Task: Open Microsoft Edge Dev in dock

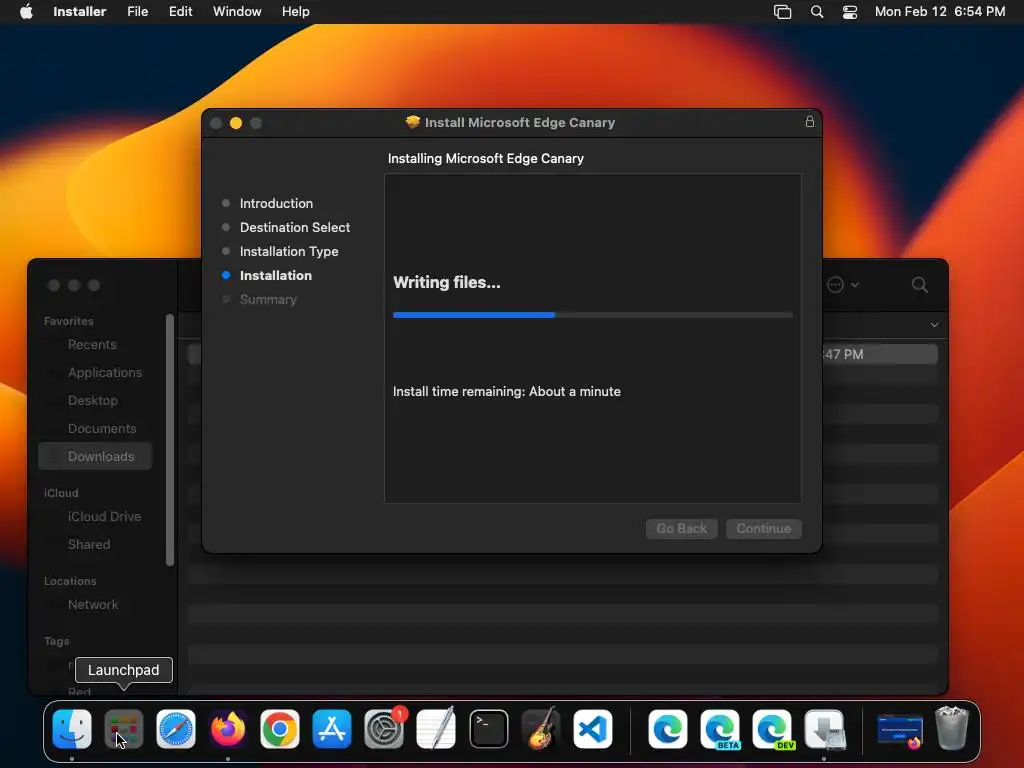Action: 772,729
